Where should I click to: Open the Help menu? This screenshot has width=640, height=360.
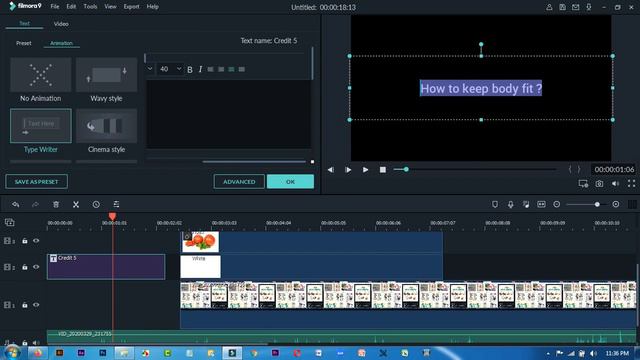(x=153, y=7)
